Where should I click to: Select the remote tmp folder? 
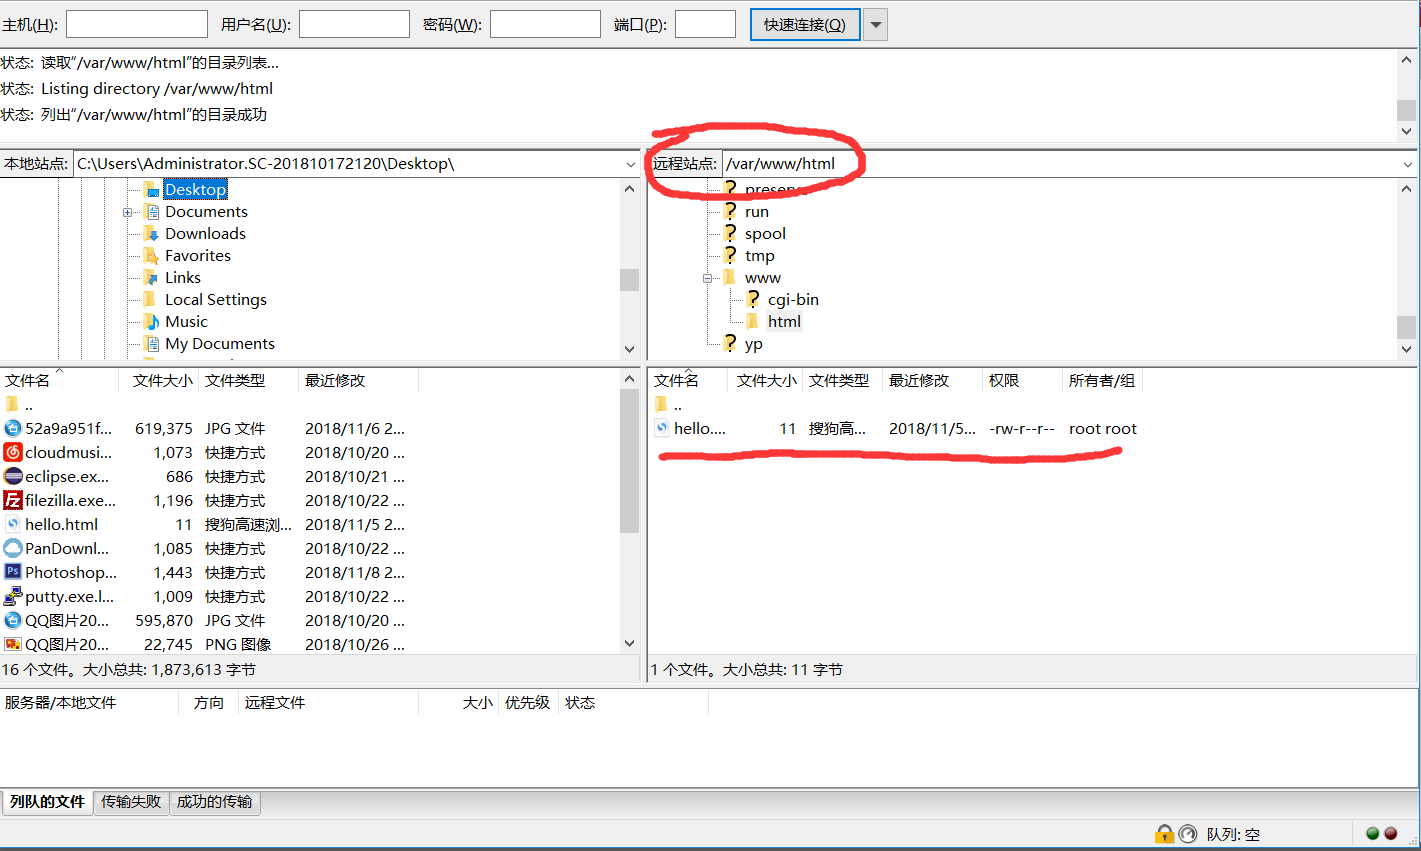pyautogui.click(x=759, y=255)
